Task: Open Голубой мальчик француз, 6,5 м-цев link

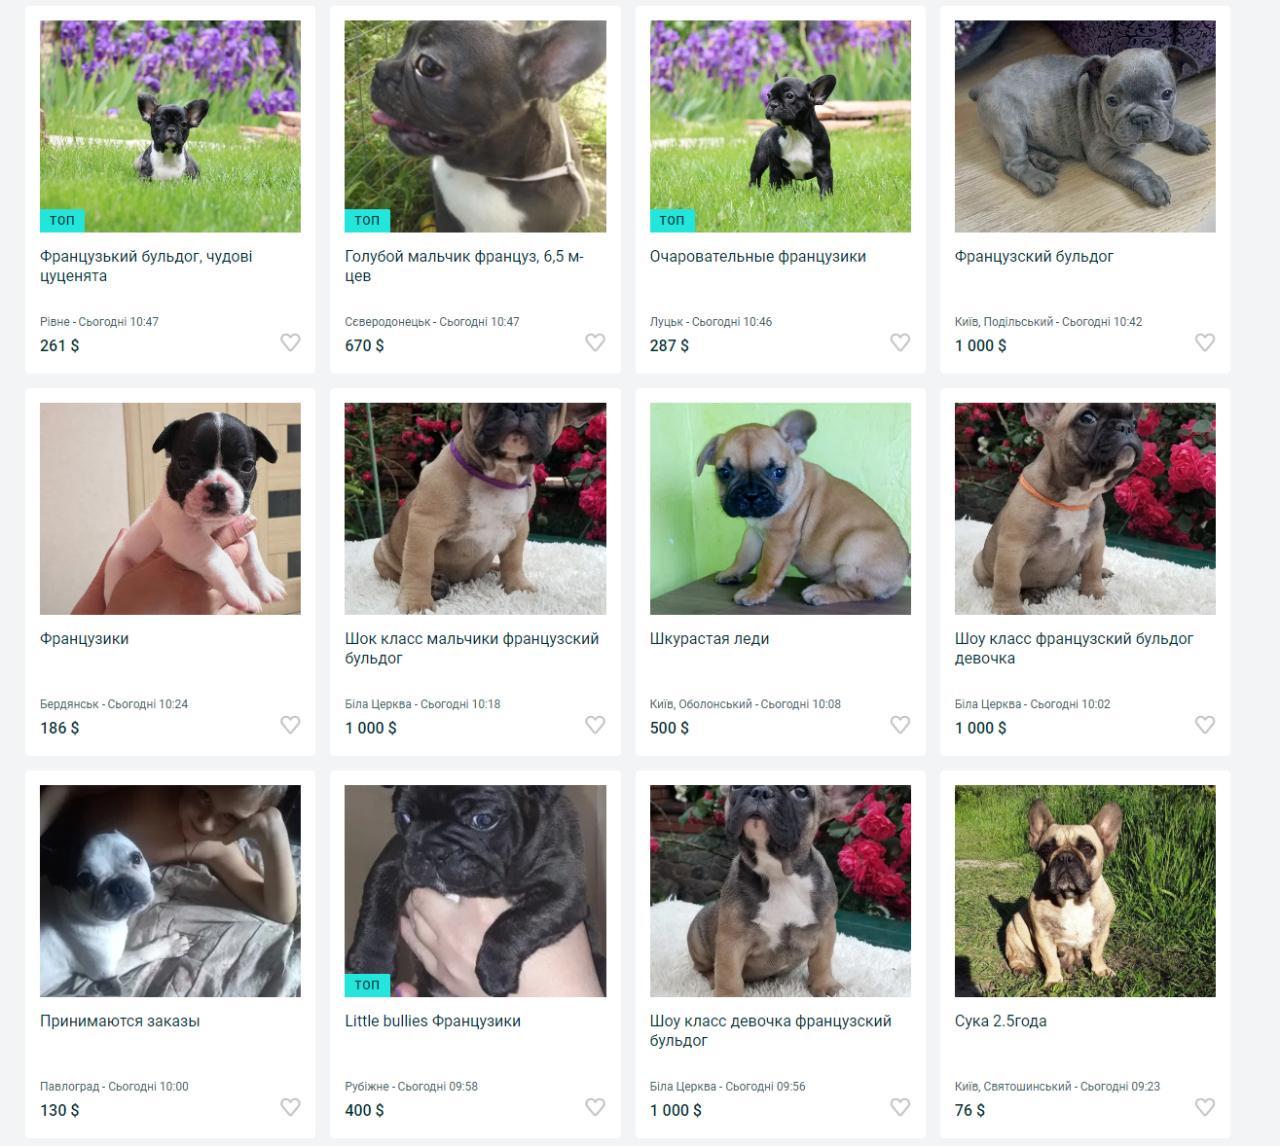Action: tap(464, 266)
